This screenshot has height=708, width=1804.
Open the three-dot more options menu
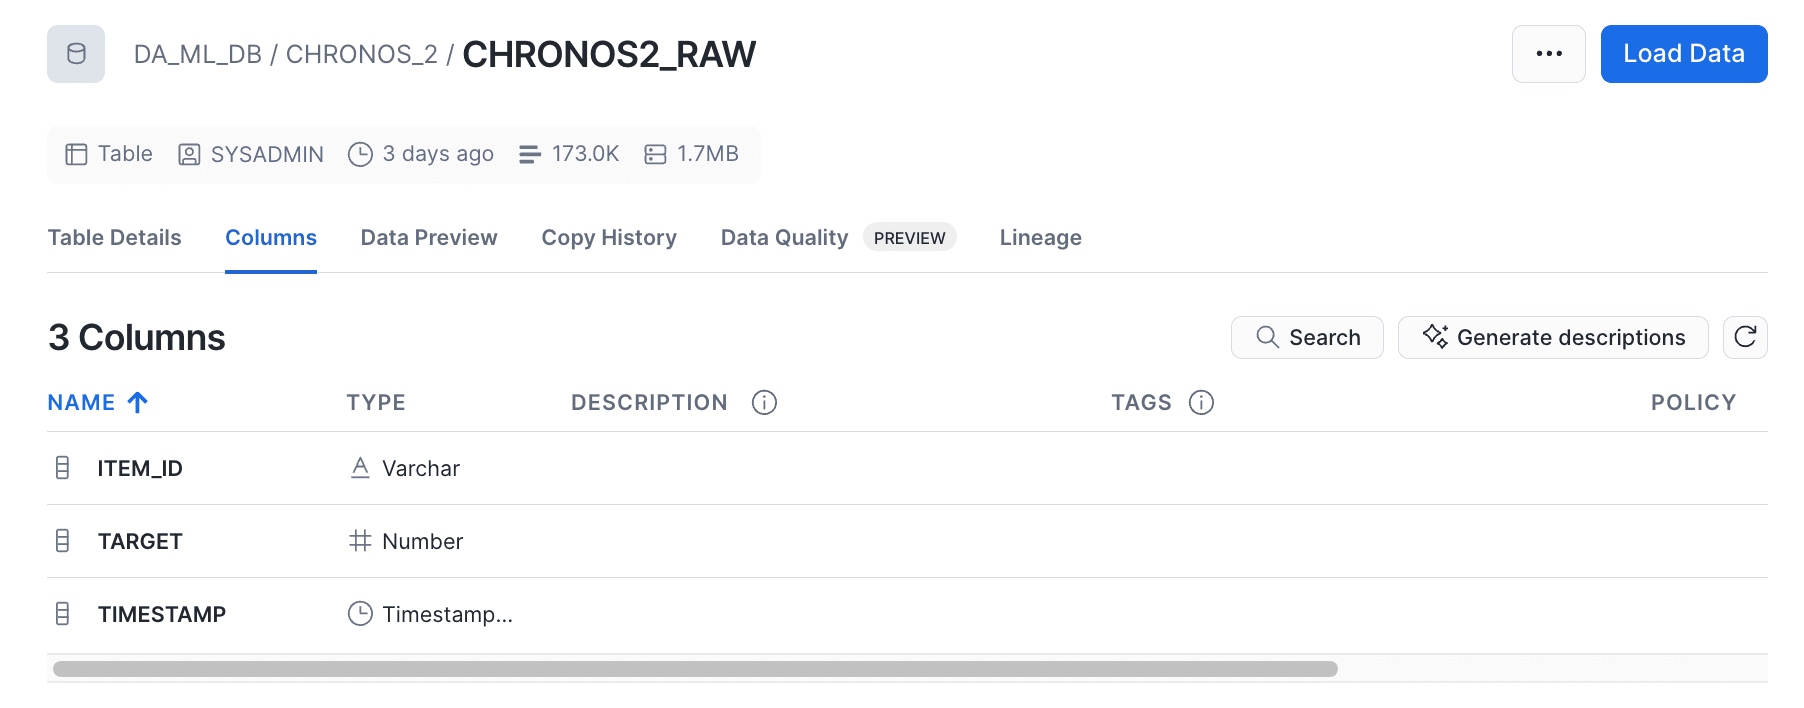click(1548, 54)
